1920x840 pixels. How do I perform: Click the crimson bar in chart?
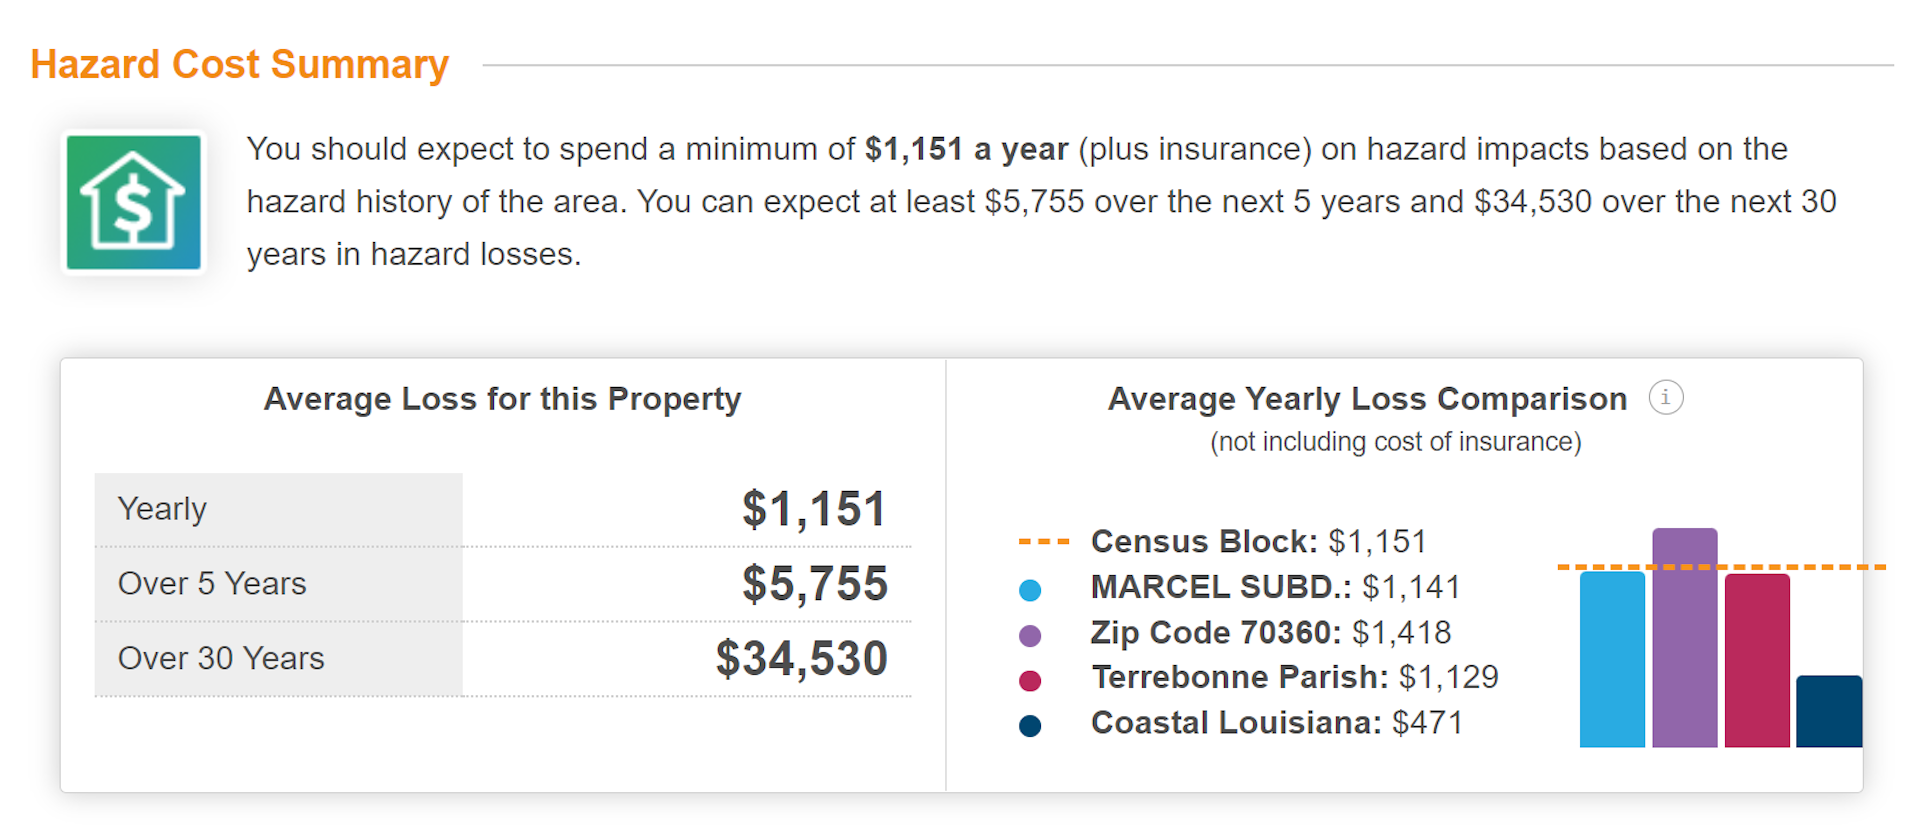[1757, 660]
